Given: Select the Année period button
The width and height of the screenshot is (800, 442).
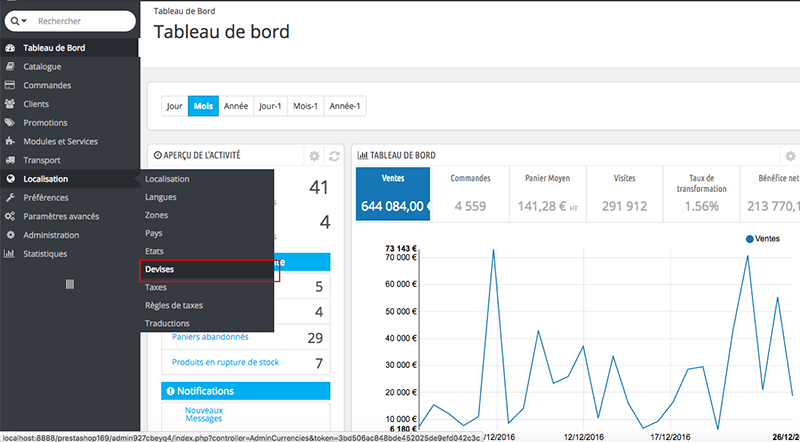Looking at the screenshot, I should [236, 105].
